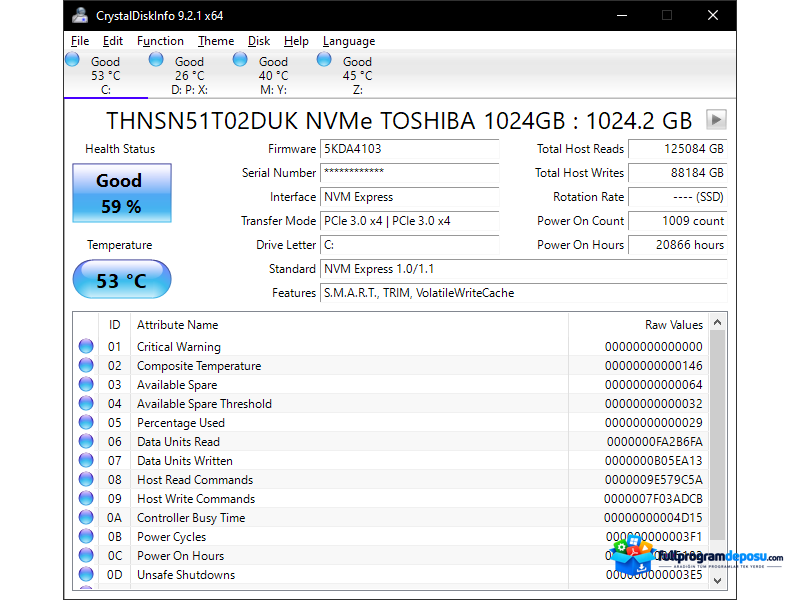The image size is (800, 600).
Task: Click the scrollbar down arrow in attribute list
Action: click(717, 581)
